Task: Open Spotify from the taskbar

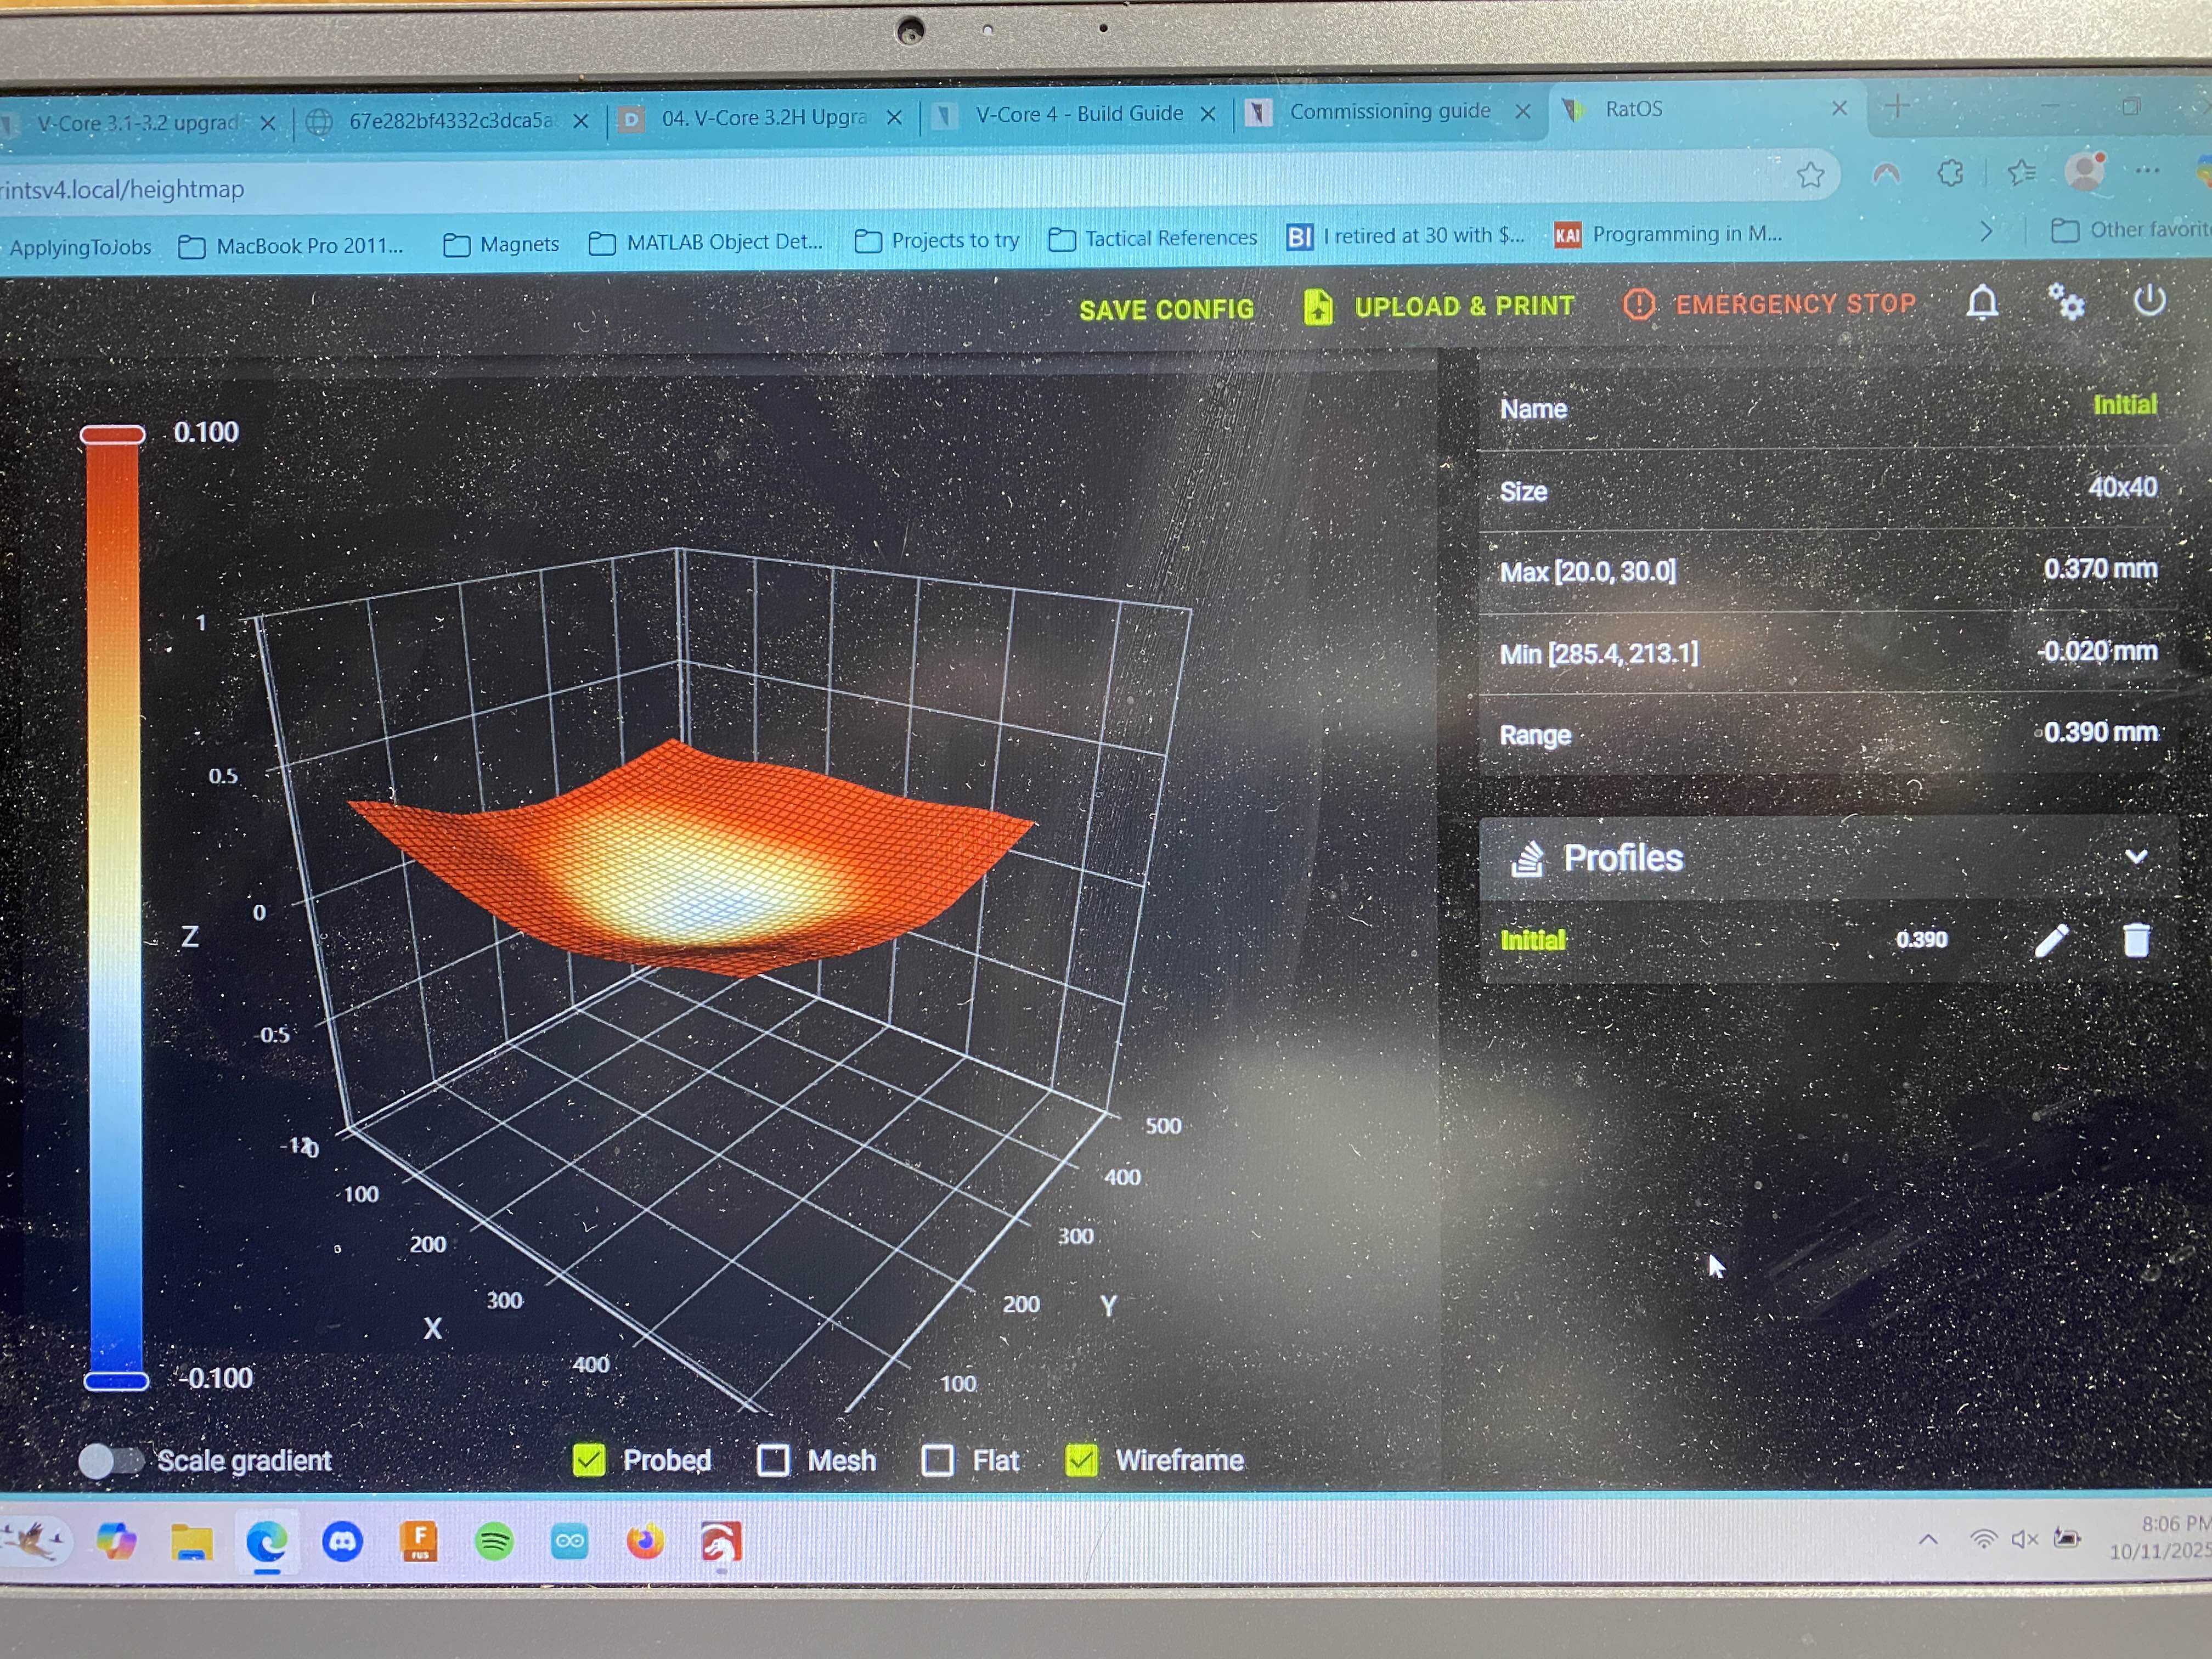Action: 494,1541
